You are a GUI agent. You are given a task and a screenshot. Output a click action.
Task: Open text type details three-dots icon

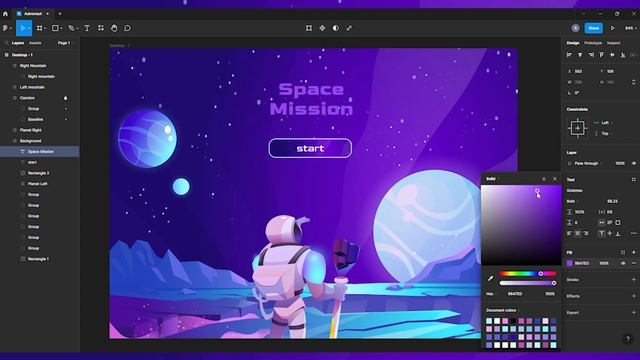click(633, 233)
